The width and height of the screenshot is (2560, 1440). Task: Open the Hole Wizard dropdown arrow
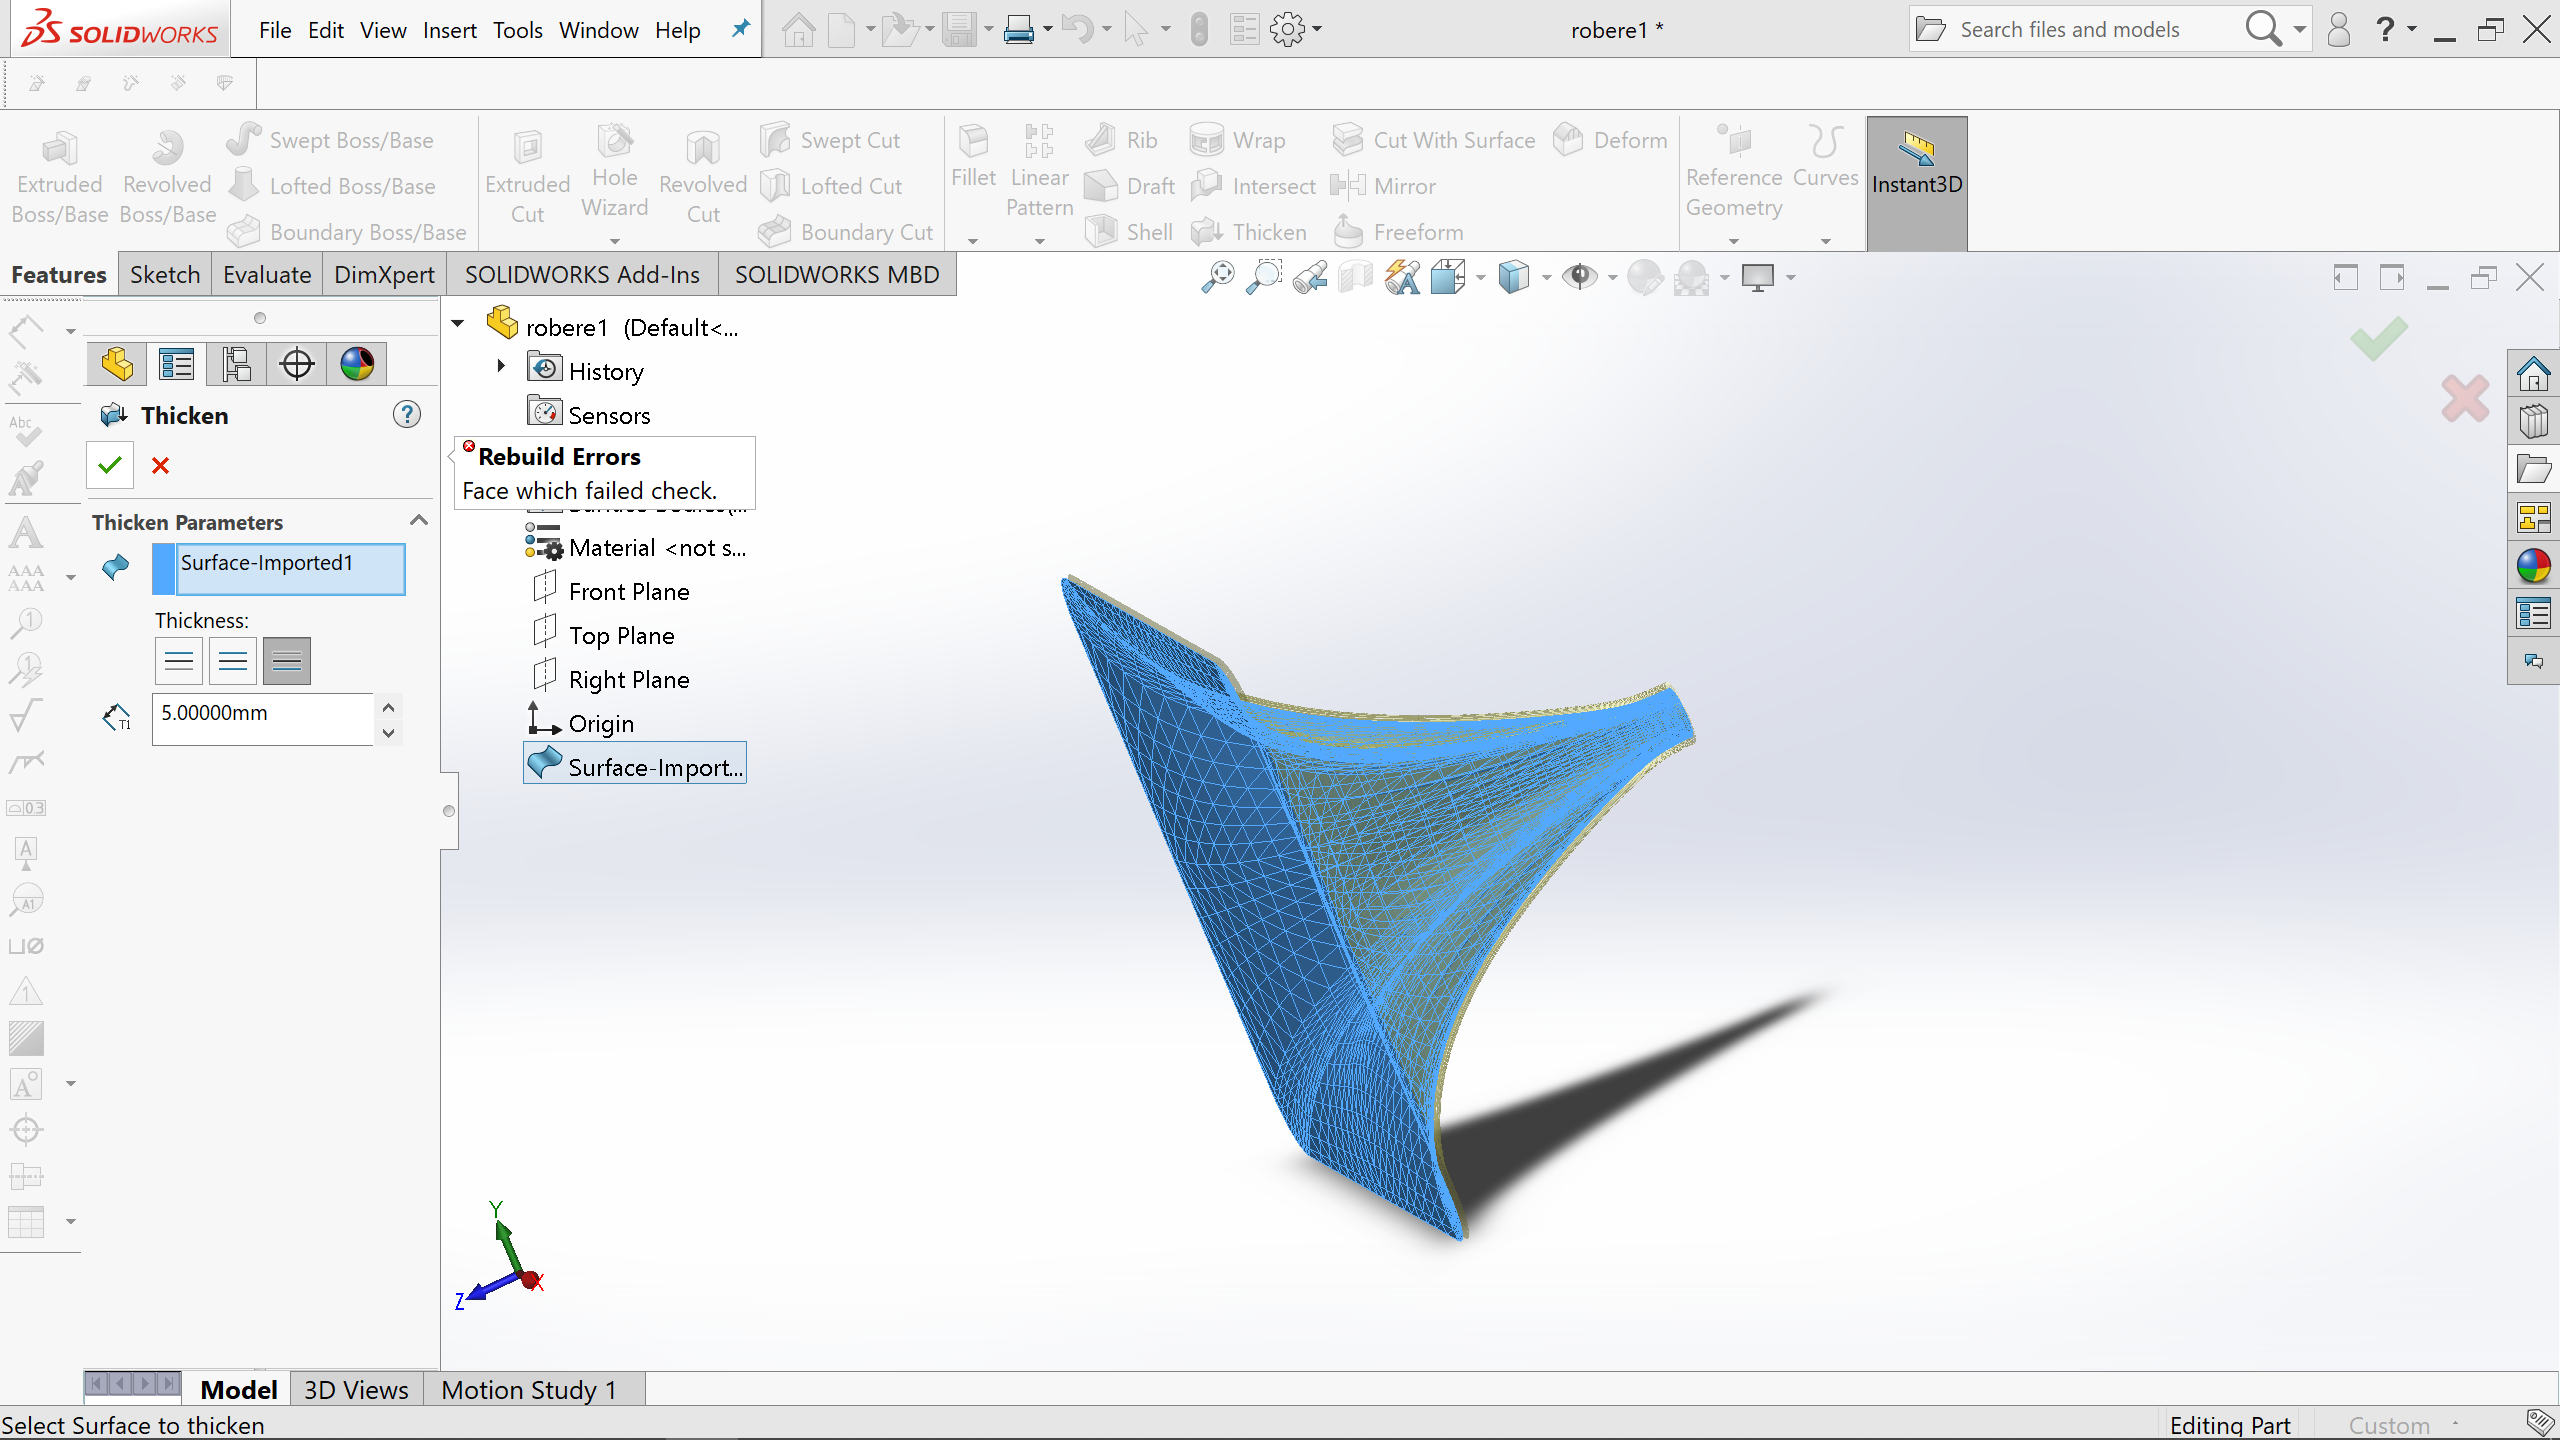[x=615, y=241]
